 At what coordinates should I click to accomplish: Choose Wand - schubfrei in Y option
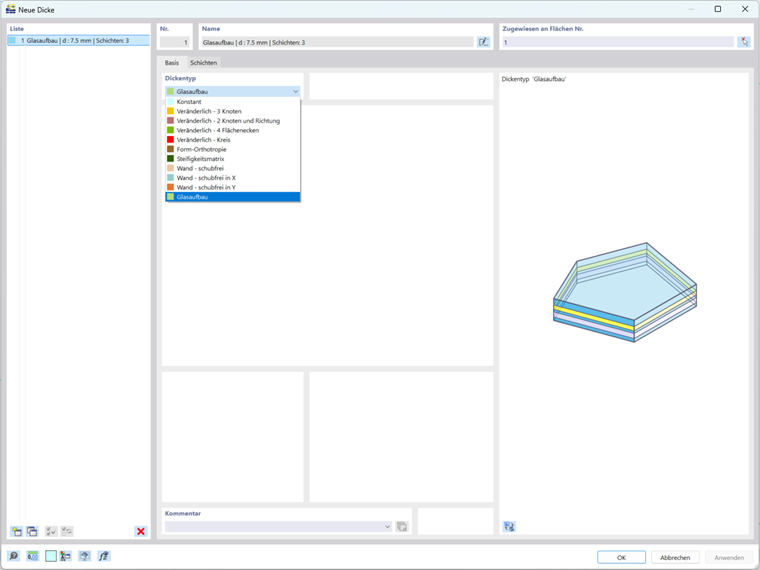click(233, 187)
